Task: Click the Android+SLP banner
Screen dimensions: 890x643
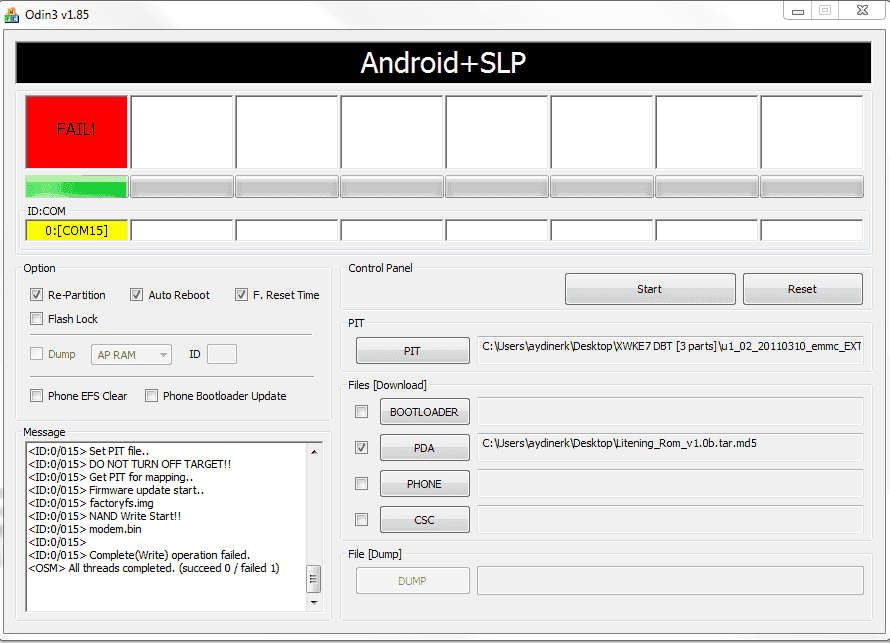Action: pyautogui.click(x=443, y=62)
